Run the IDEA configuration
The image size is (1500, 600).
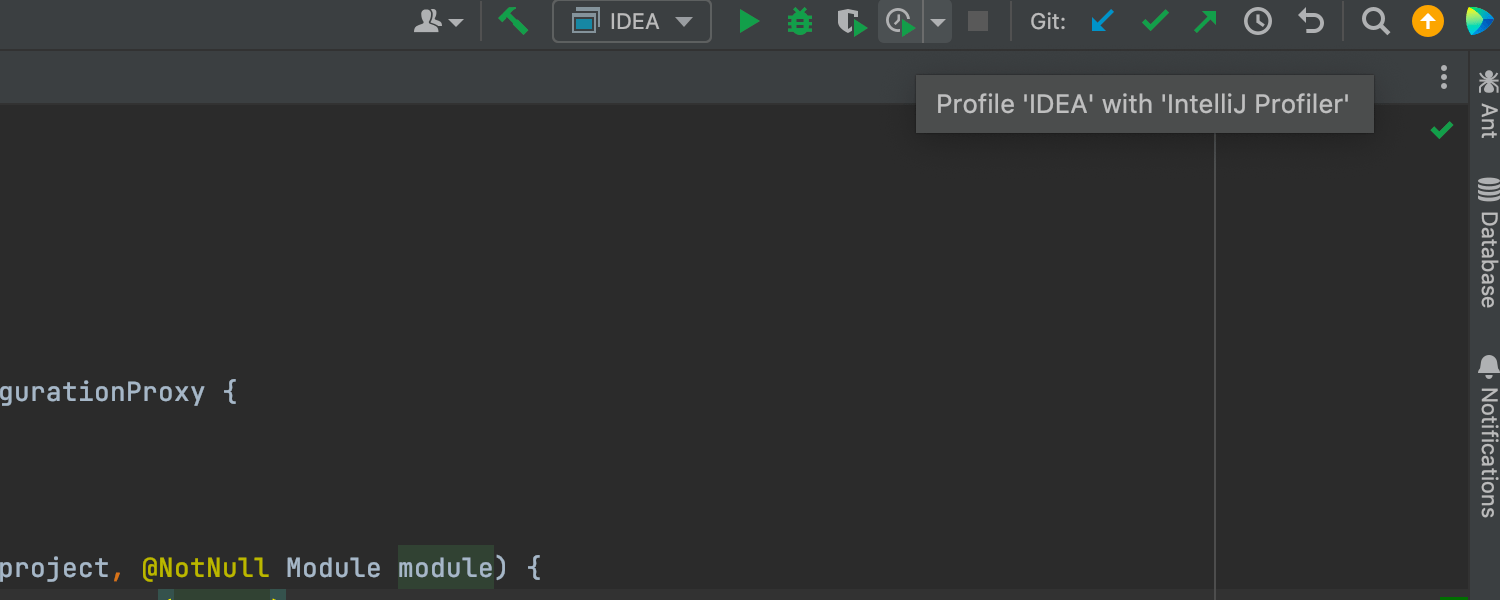tap(748, 21)
